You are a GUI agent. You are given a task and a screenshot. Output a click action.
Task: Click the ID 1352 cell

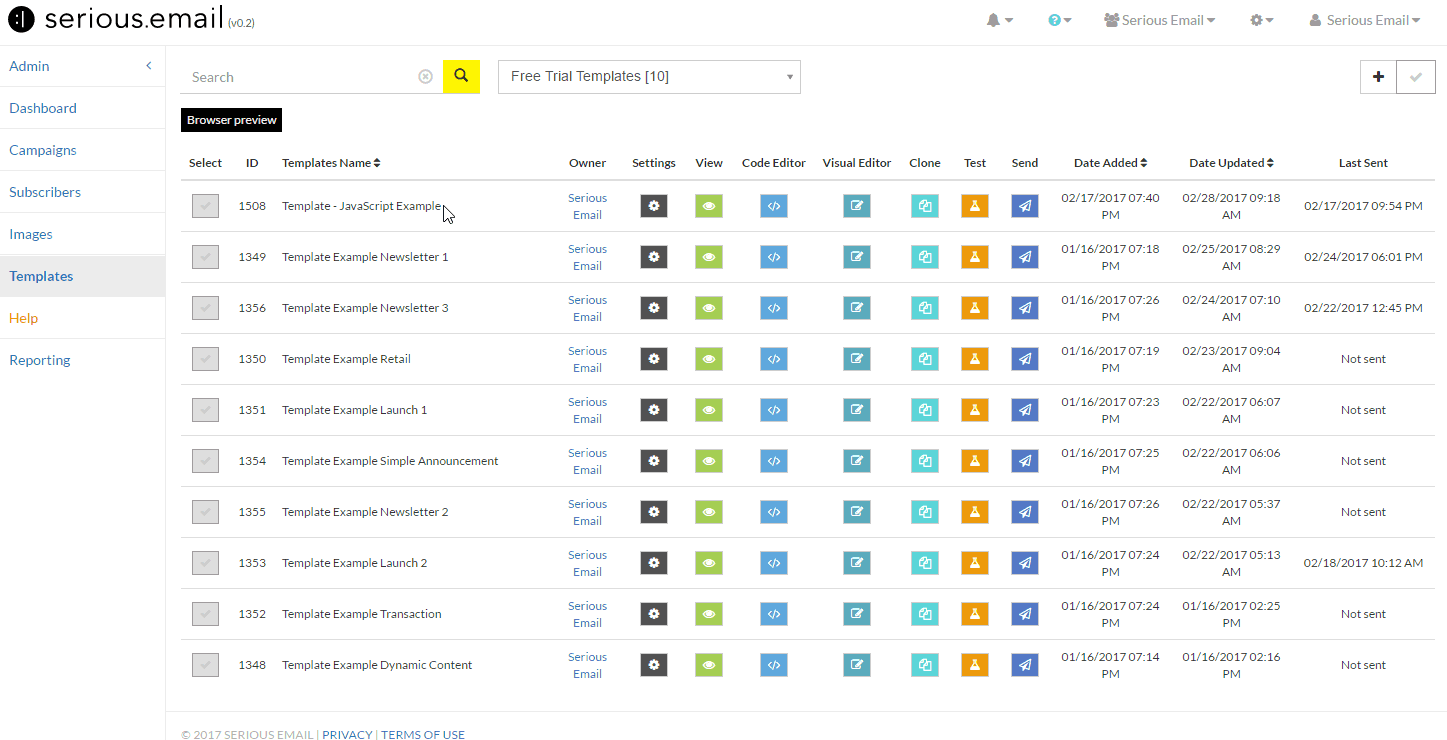point(252,614)
